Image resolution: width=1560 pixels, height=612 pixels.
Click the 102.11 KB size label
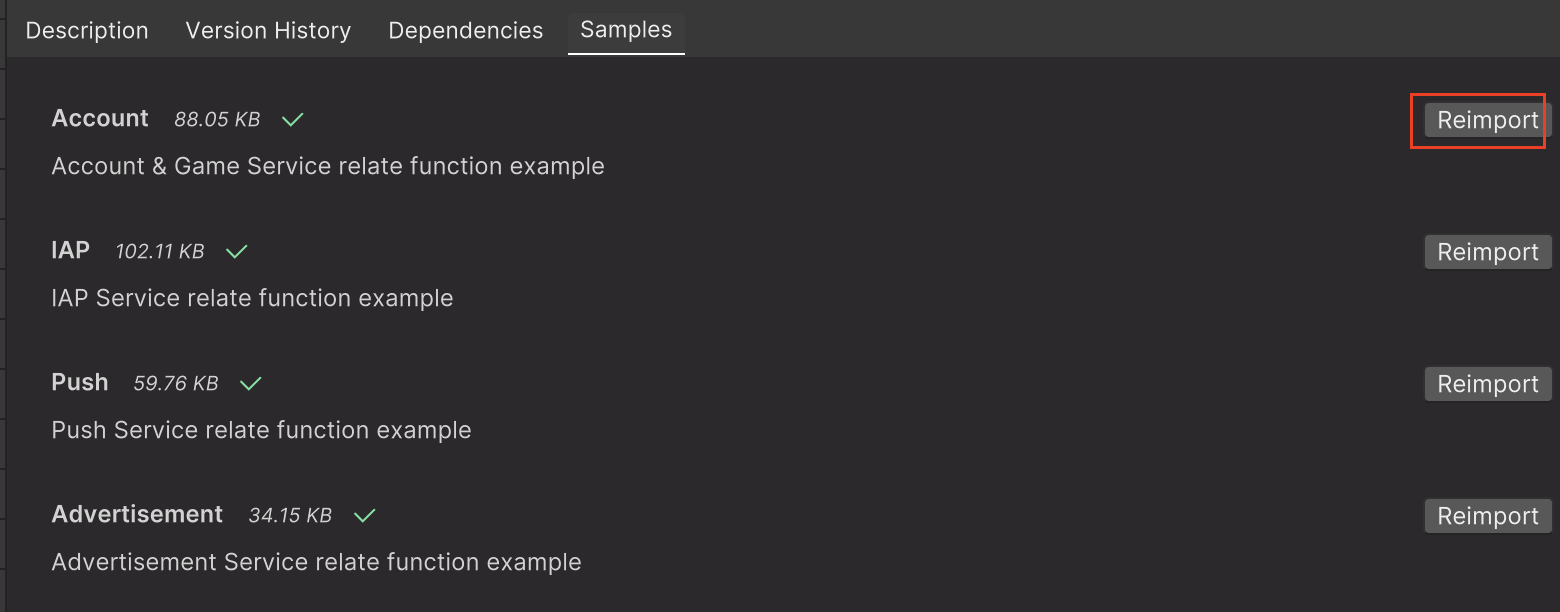pos(160,252)
